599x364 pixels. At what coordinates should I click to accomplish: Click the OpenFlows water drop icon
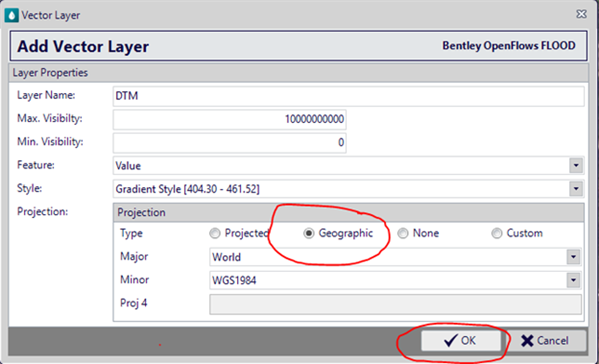pyautogui.click(x=11, y=15)
